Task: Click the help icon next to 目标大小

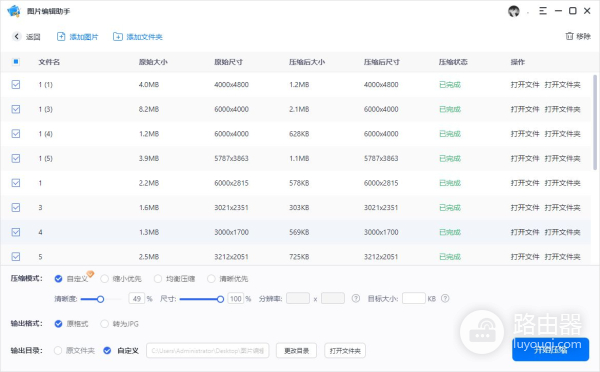Action: pos(445,299)
